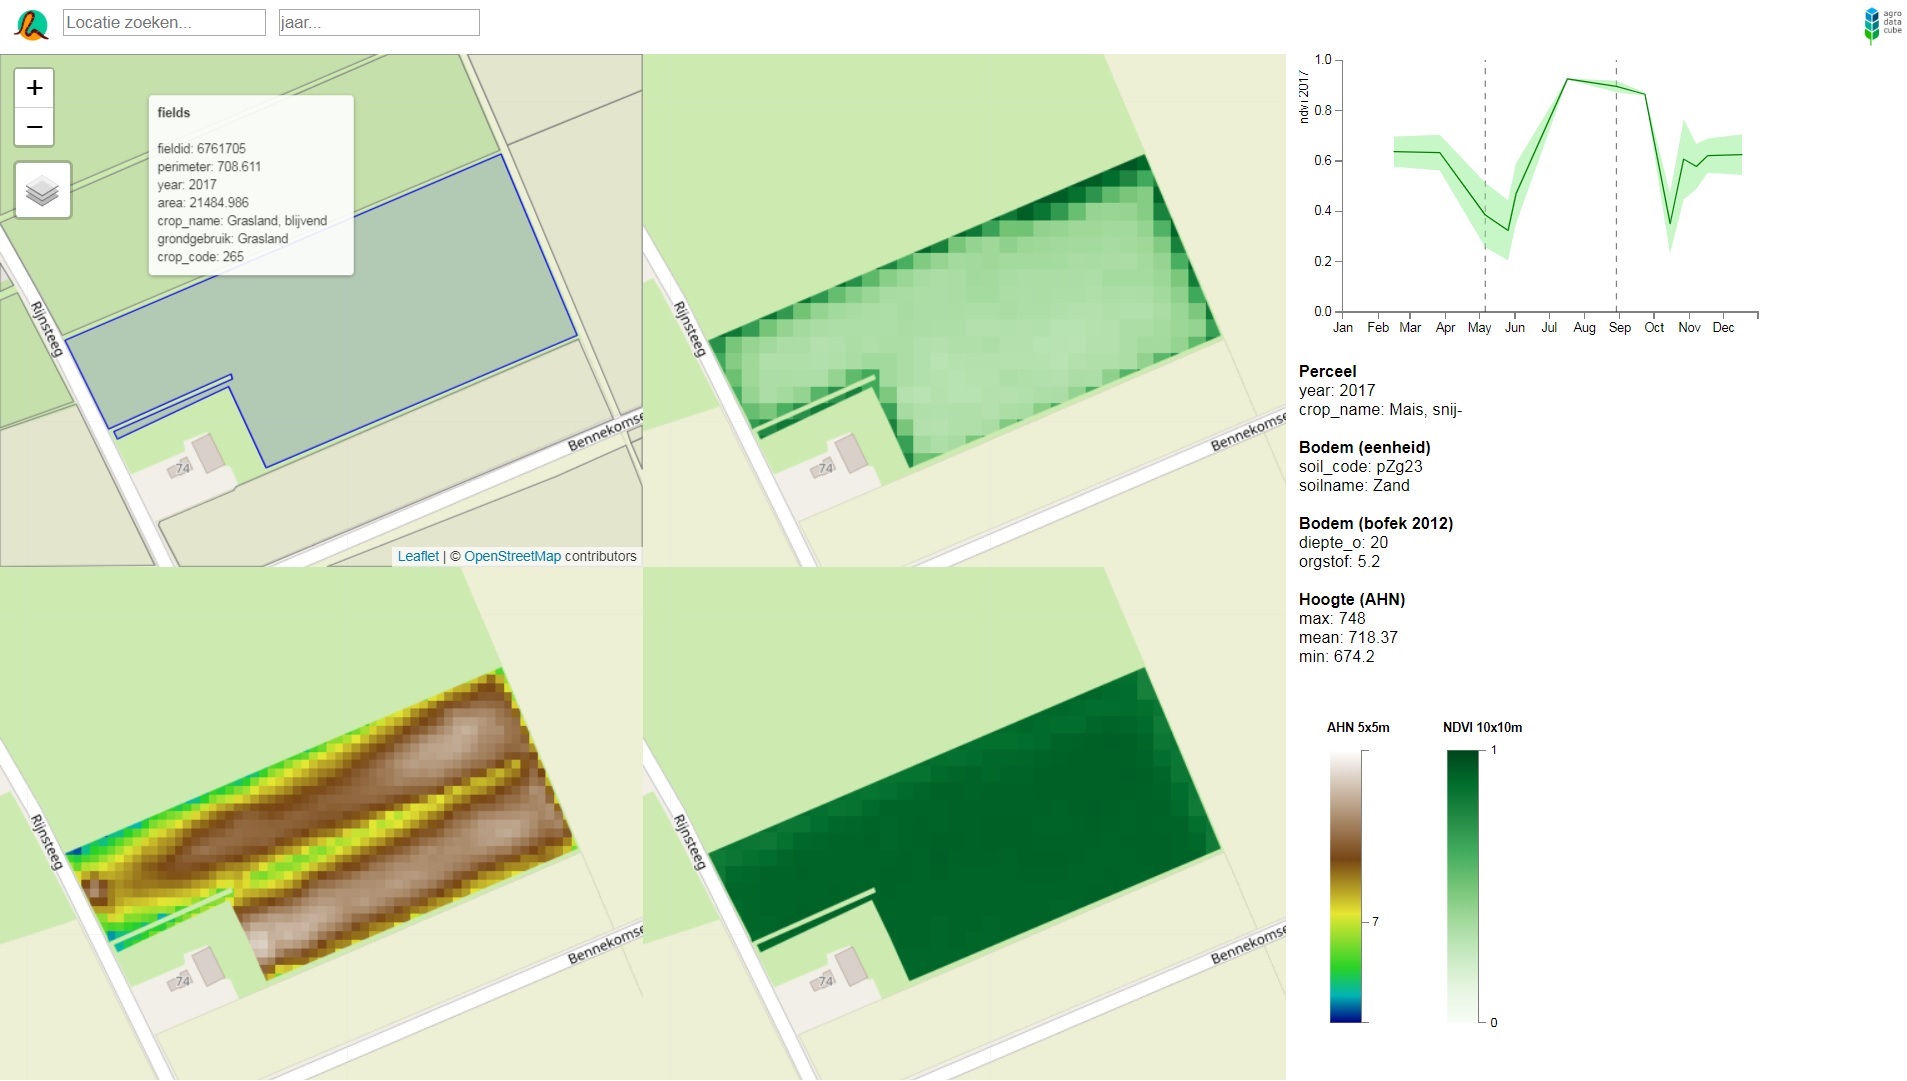Click the fieldid 6761705 popup text

tap(201, 148)
